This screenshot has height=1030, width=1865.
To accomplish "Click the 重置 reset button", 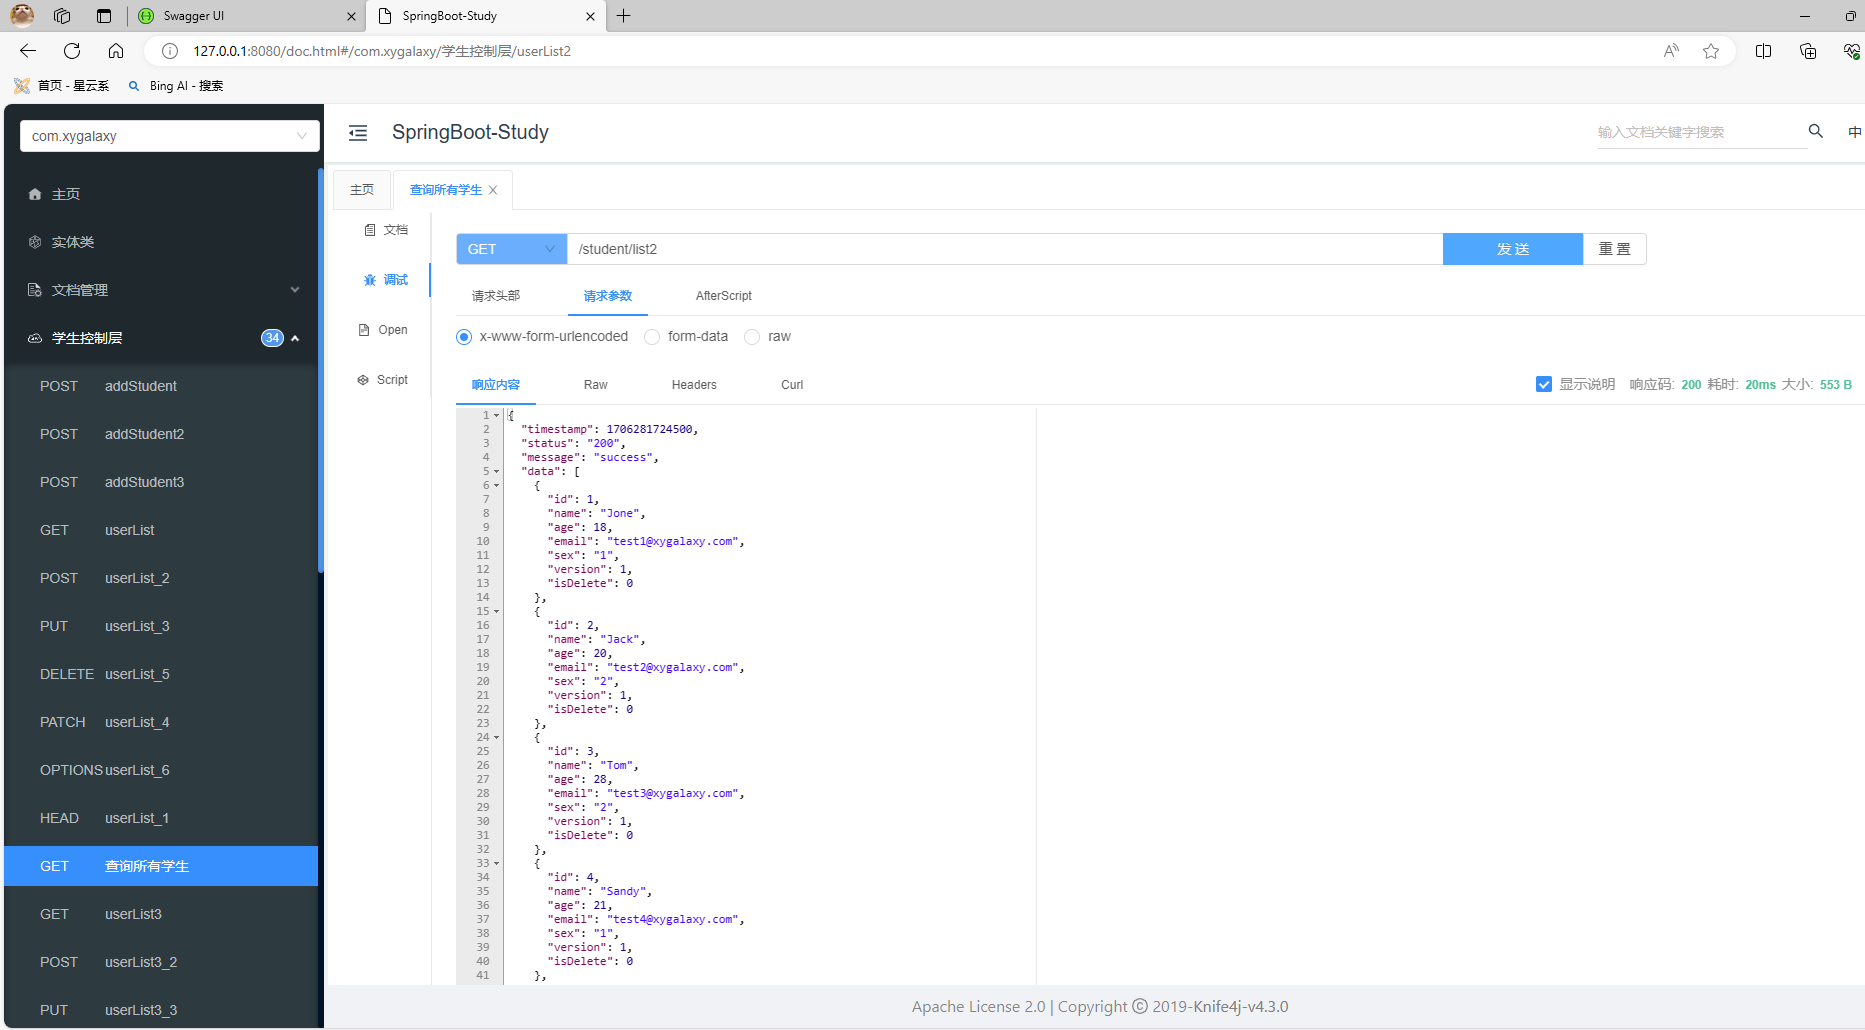I will click(1615, 249).
